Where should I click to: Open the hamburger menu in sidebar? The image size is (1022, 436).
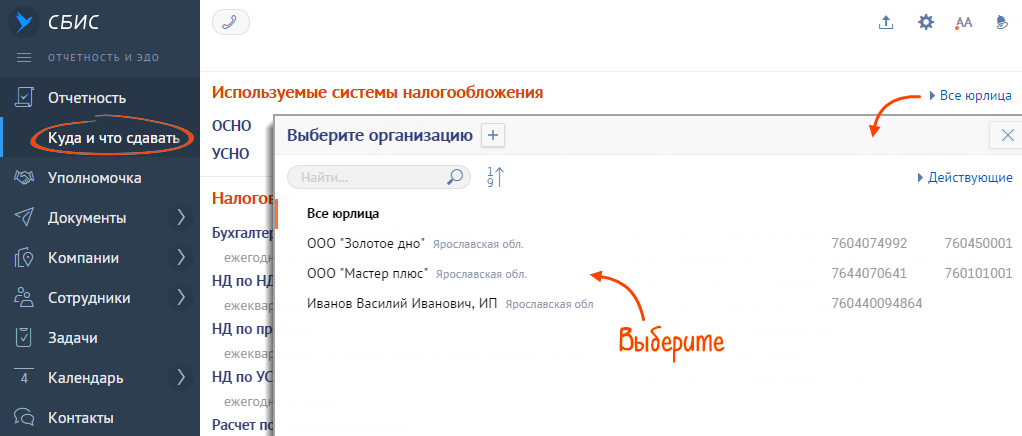pyautogui.click(x=24, y=57)
